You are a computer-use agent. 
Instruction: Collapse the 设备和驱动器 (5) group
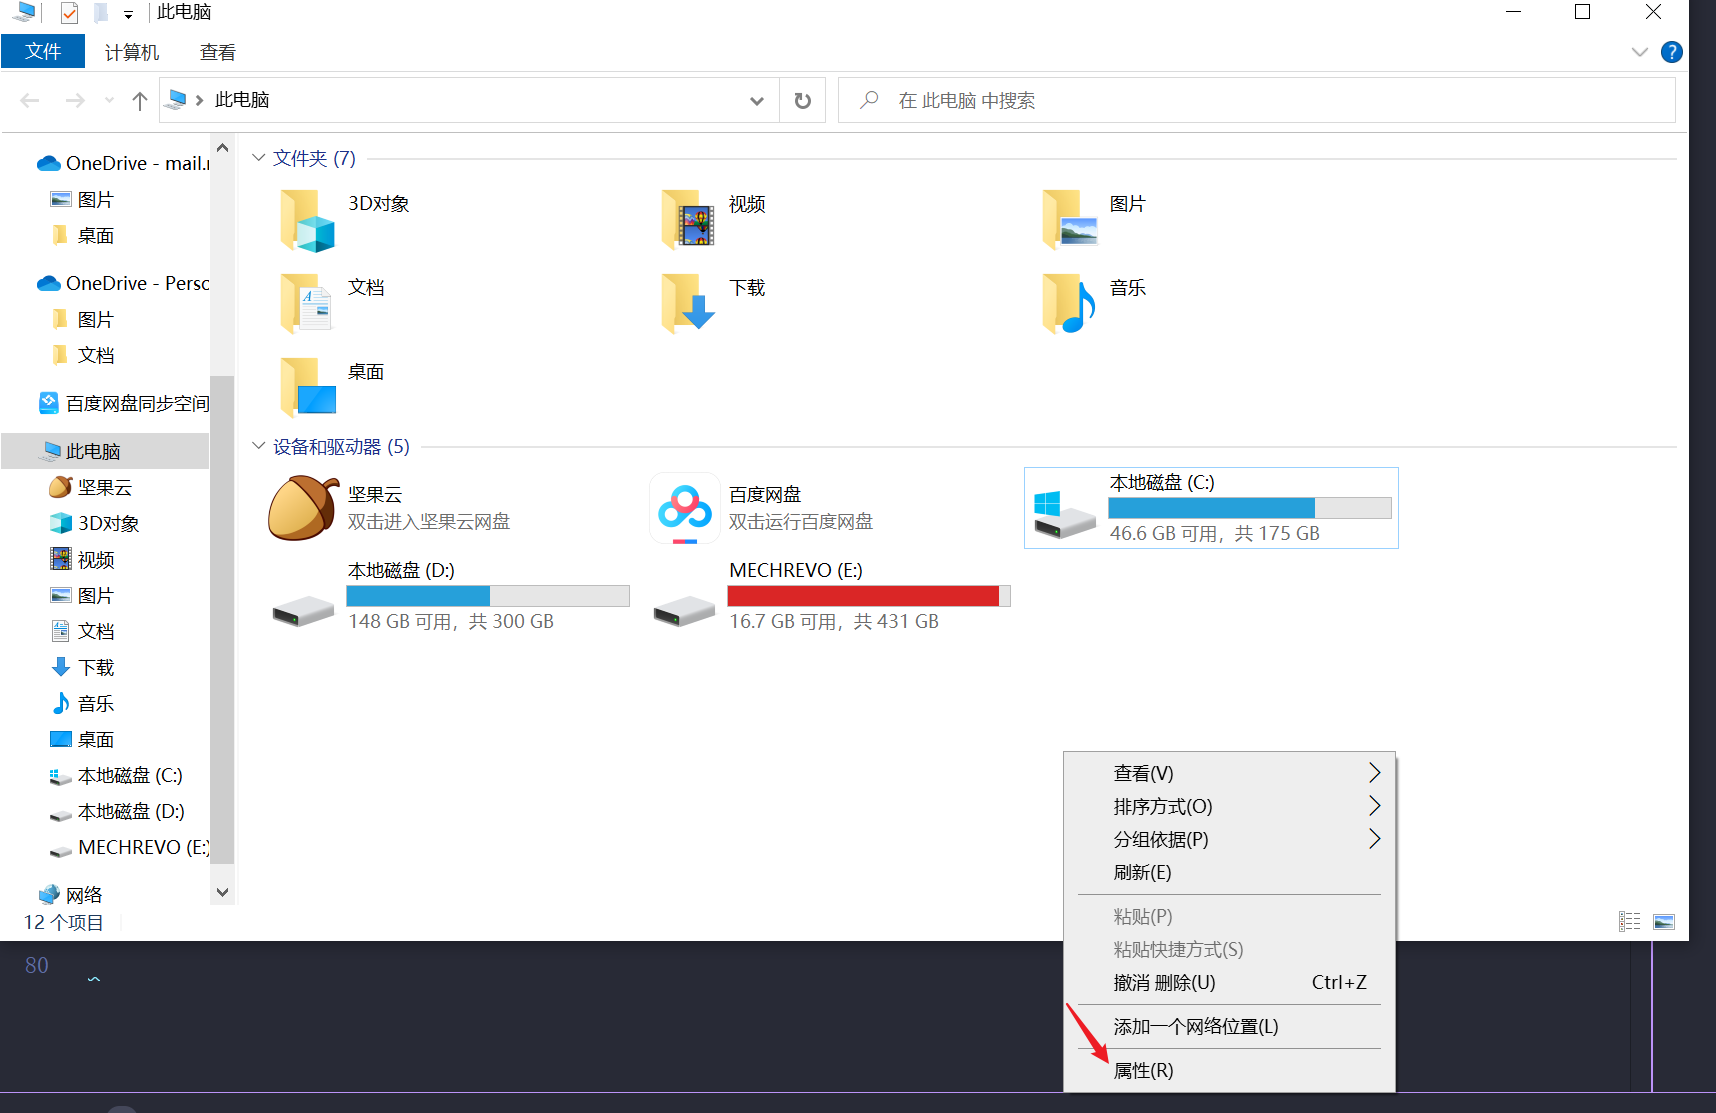(x=259, y=446)
